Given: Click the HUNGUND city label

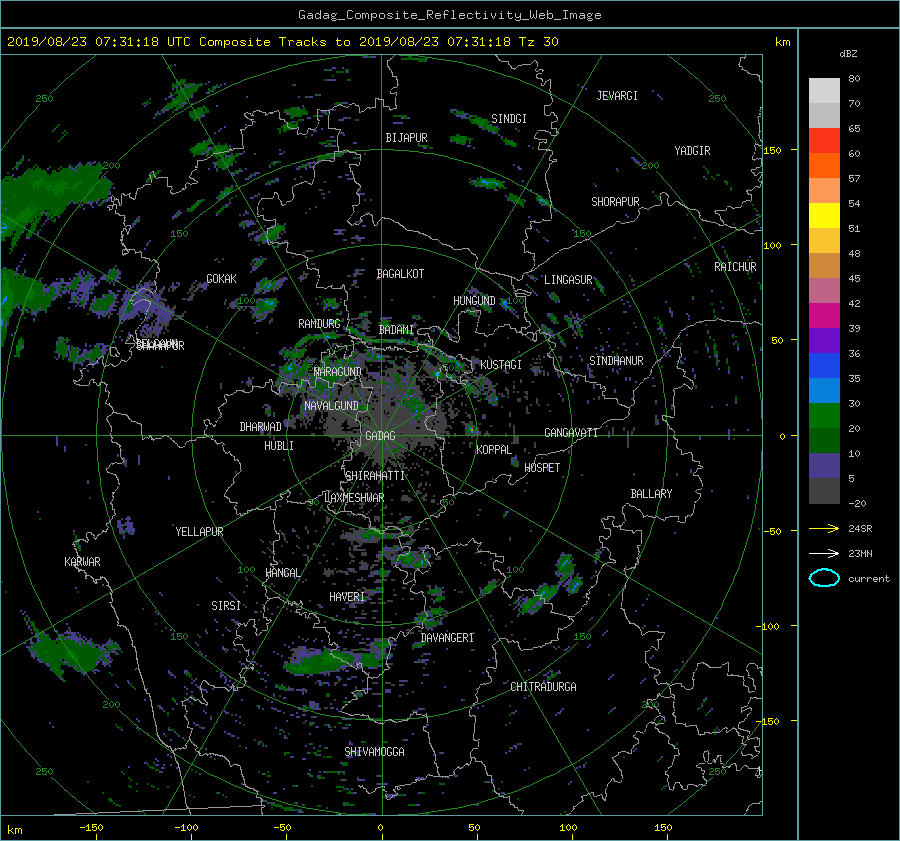Looking at the screenshot, I should tap(474, 301).
